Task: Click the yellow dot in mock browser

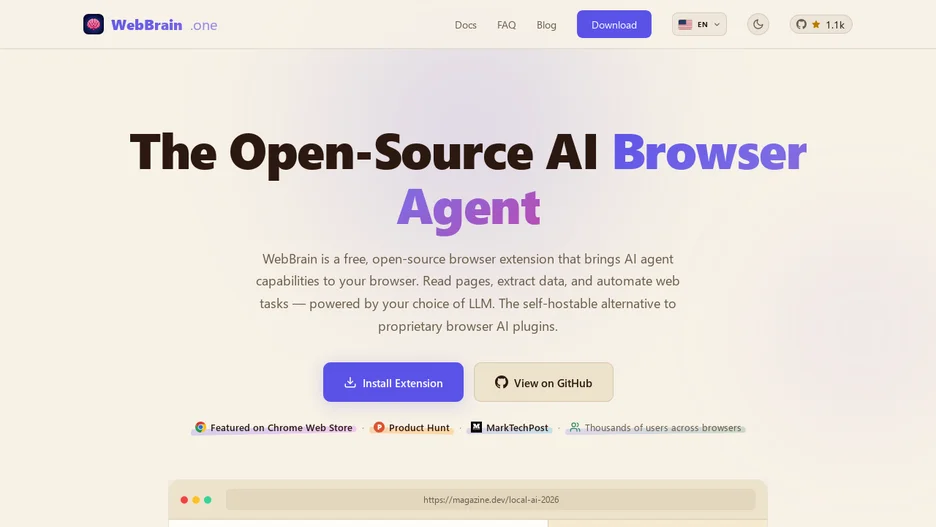Action: click(196, 500)
